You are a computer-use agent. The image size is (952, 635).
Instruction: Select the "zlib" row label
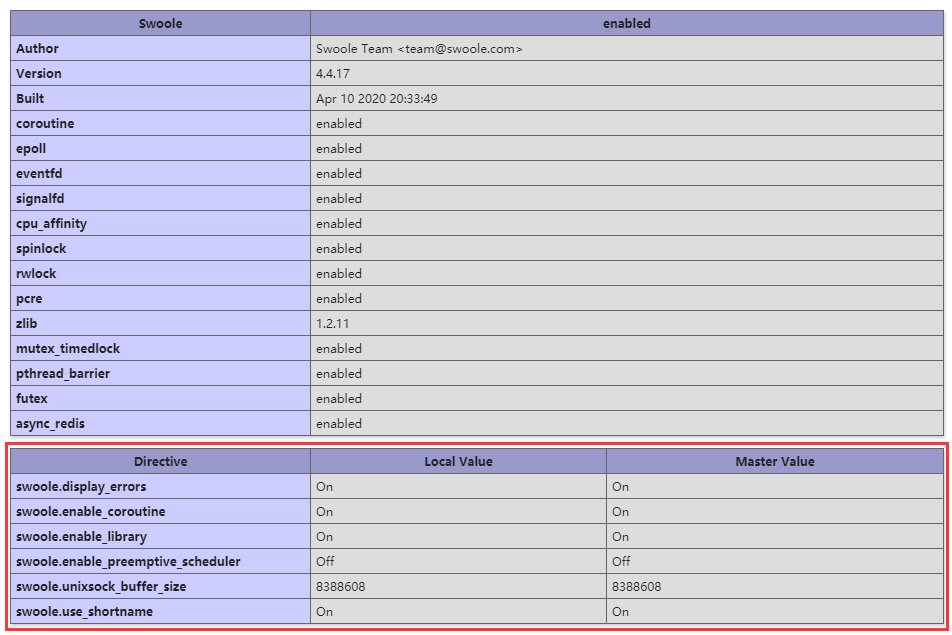coord(26,323)
